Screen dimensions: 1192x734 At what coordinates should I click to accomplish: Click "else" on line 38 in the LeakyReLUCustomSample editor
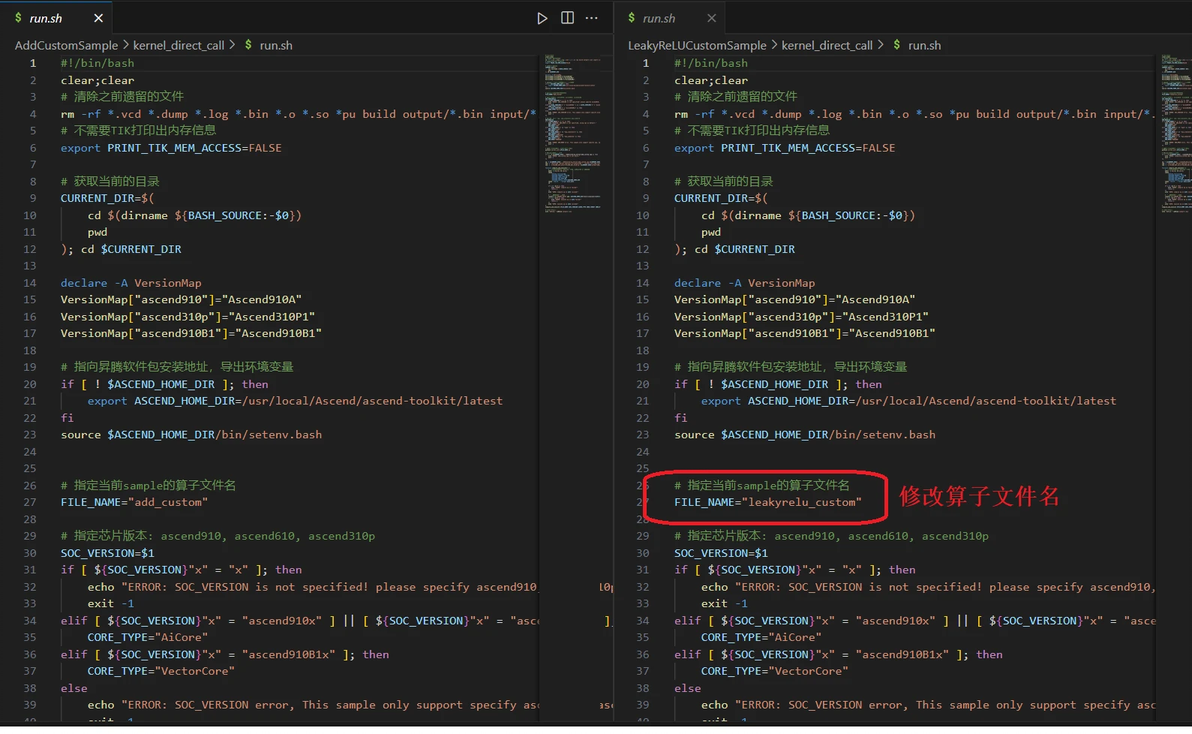click(x=687, y=688)
